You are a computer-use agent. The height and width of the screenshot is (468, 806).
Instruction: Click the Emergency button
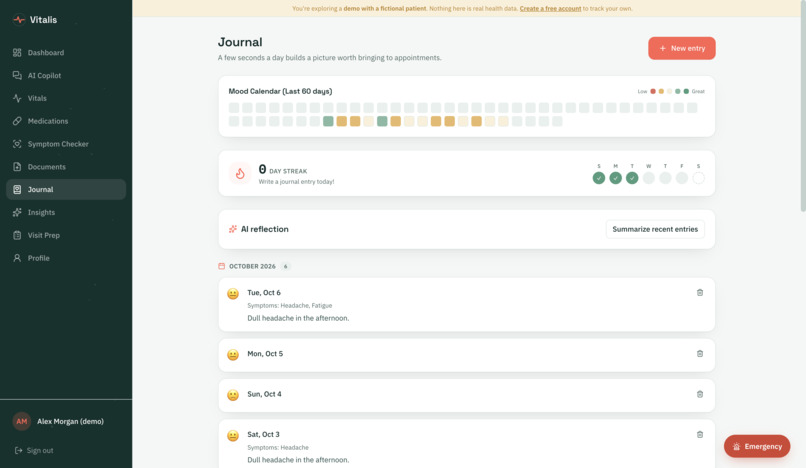(757, 446)
